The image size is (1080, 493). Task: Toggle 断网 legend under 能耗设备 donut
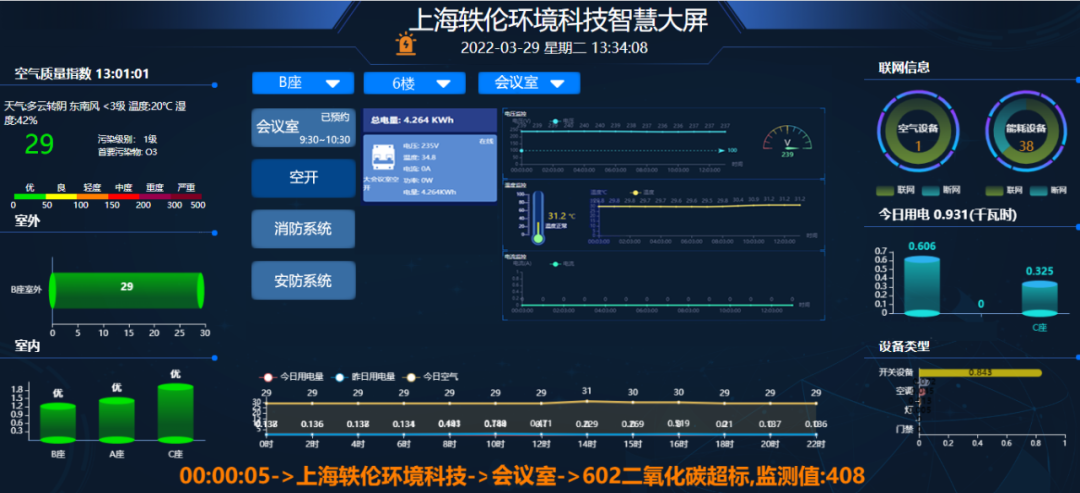pyautogui.click(x=1049, y=190)
